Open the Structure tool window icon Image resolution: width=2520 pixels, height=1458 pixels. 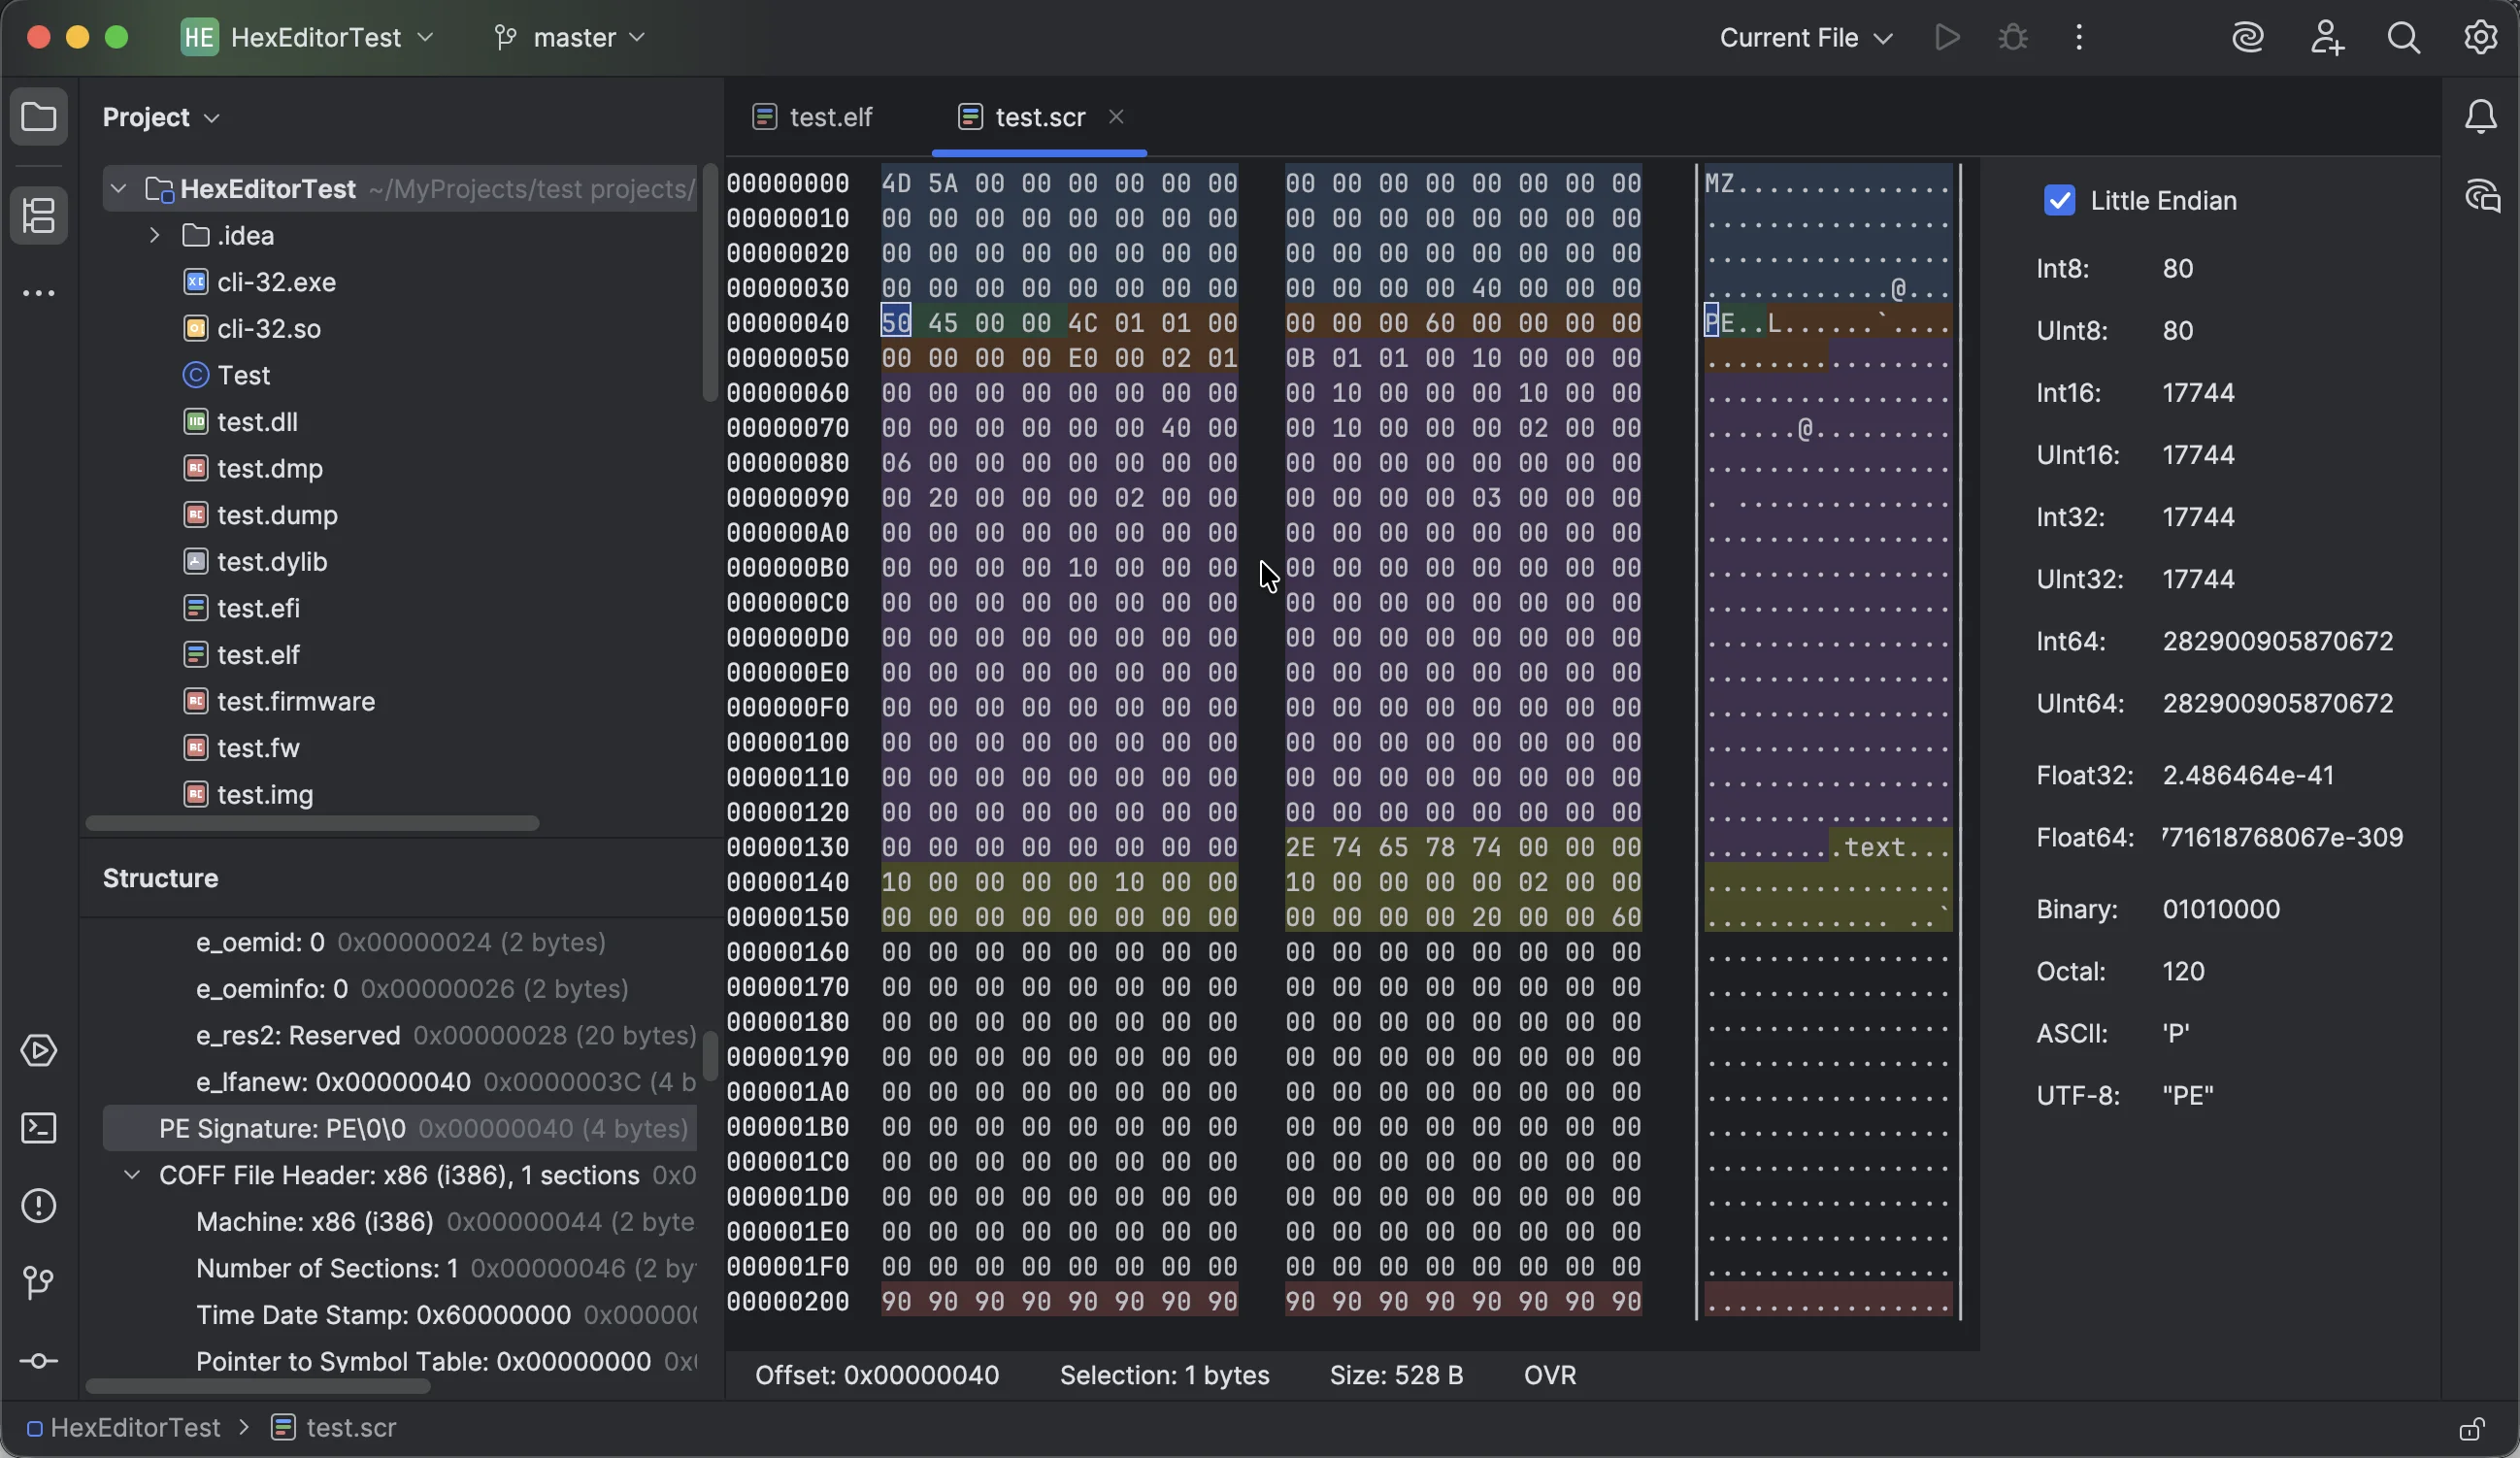(x=39, y=215)
